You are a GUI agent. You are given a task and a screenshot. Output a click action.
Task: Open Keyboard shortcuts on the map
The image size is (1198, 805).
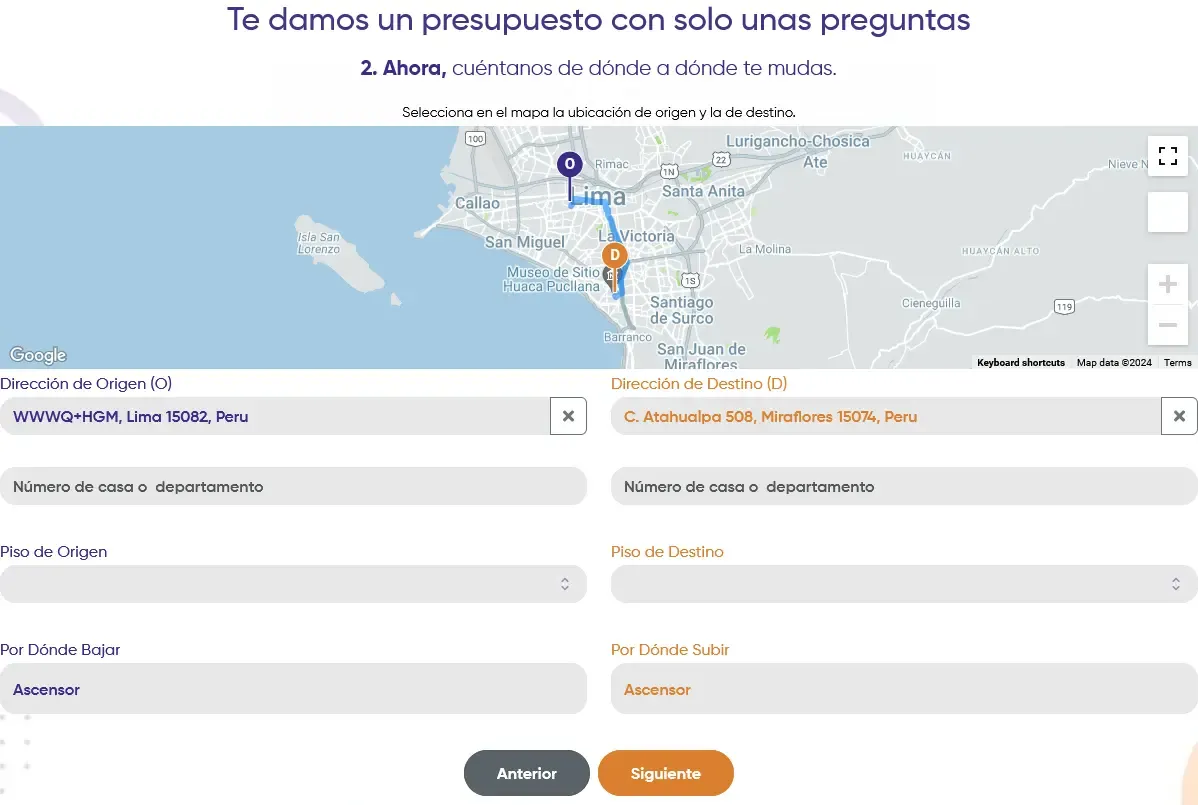click(x=1021, y=363)
